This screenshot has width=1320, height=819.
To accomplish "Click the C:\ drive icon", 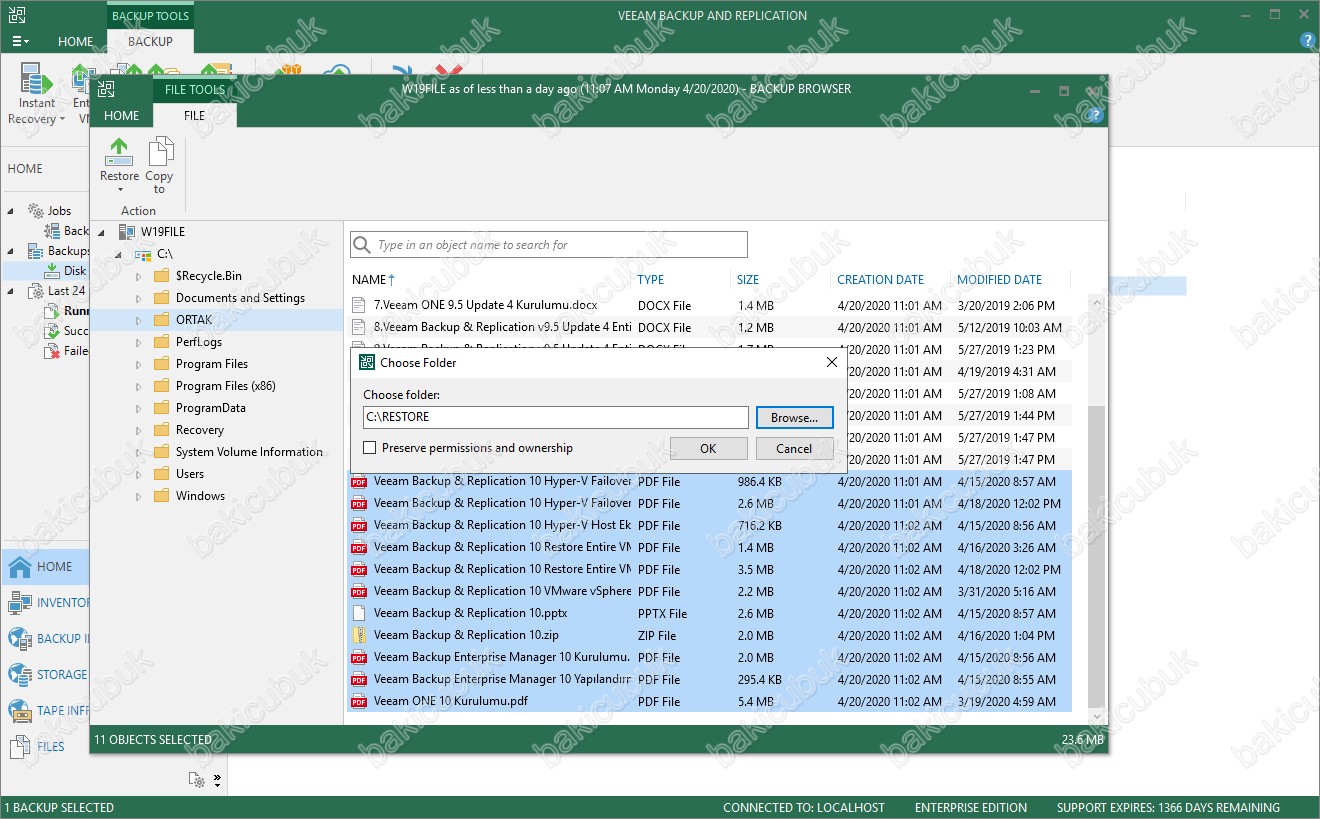I will (143, 254).
